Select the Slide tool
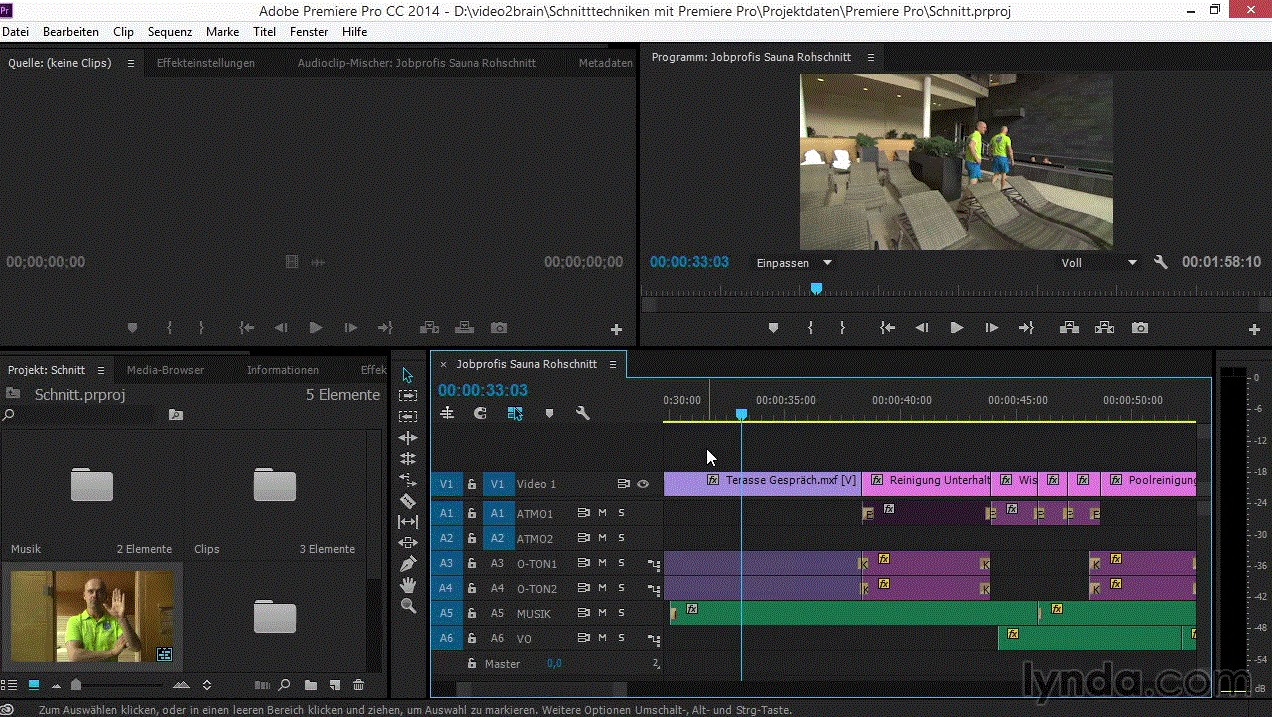This screenshot has height=717, width=1272. 408,543
